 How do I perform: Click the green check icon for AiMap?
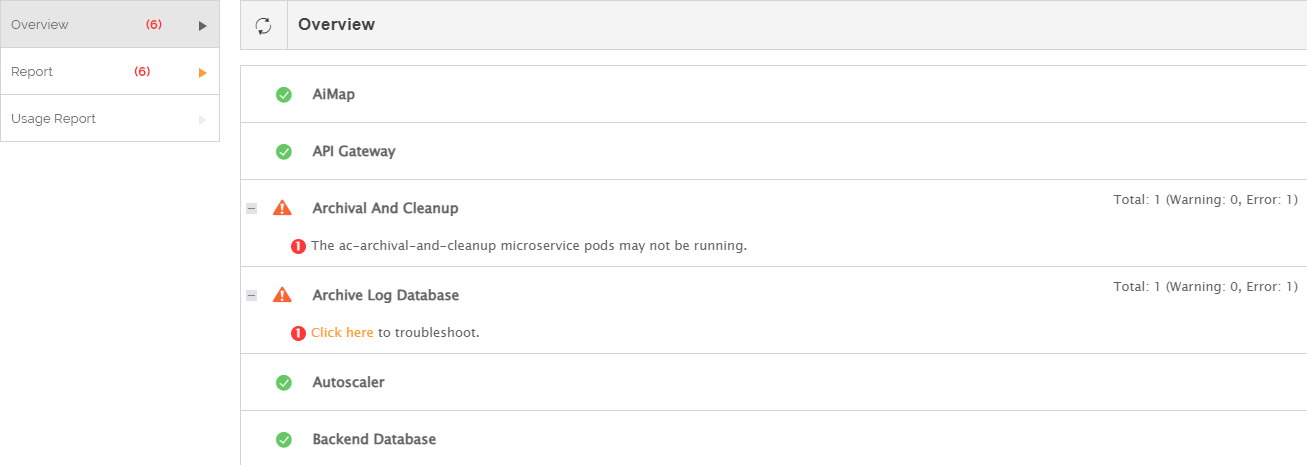click(x=284, y=95)
